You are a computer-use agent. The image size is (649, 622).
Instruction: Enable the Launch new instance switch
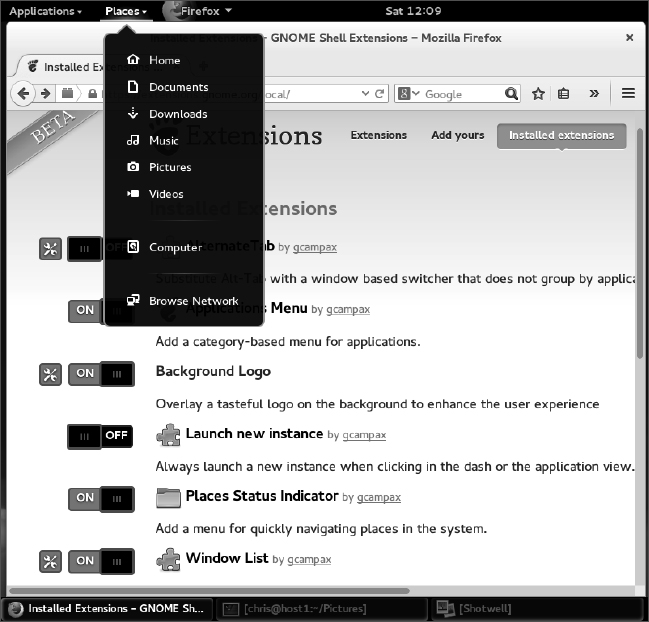tap(101, 436)
